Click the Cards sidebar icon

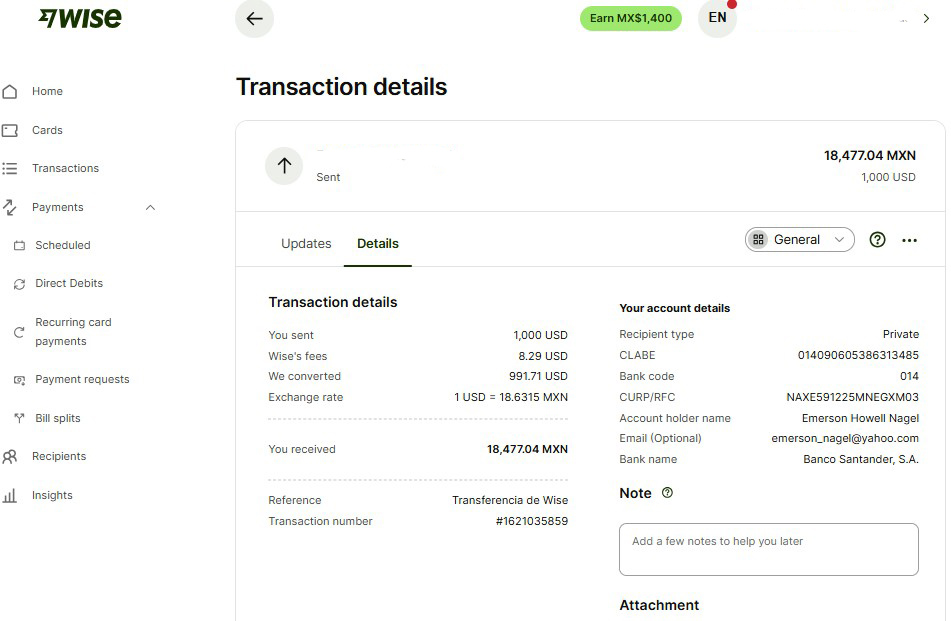tap(10, 130)
